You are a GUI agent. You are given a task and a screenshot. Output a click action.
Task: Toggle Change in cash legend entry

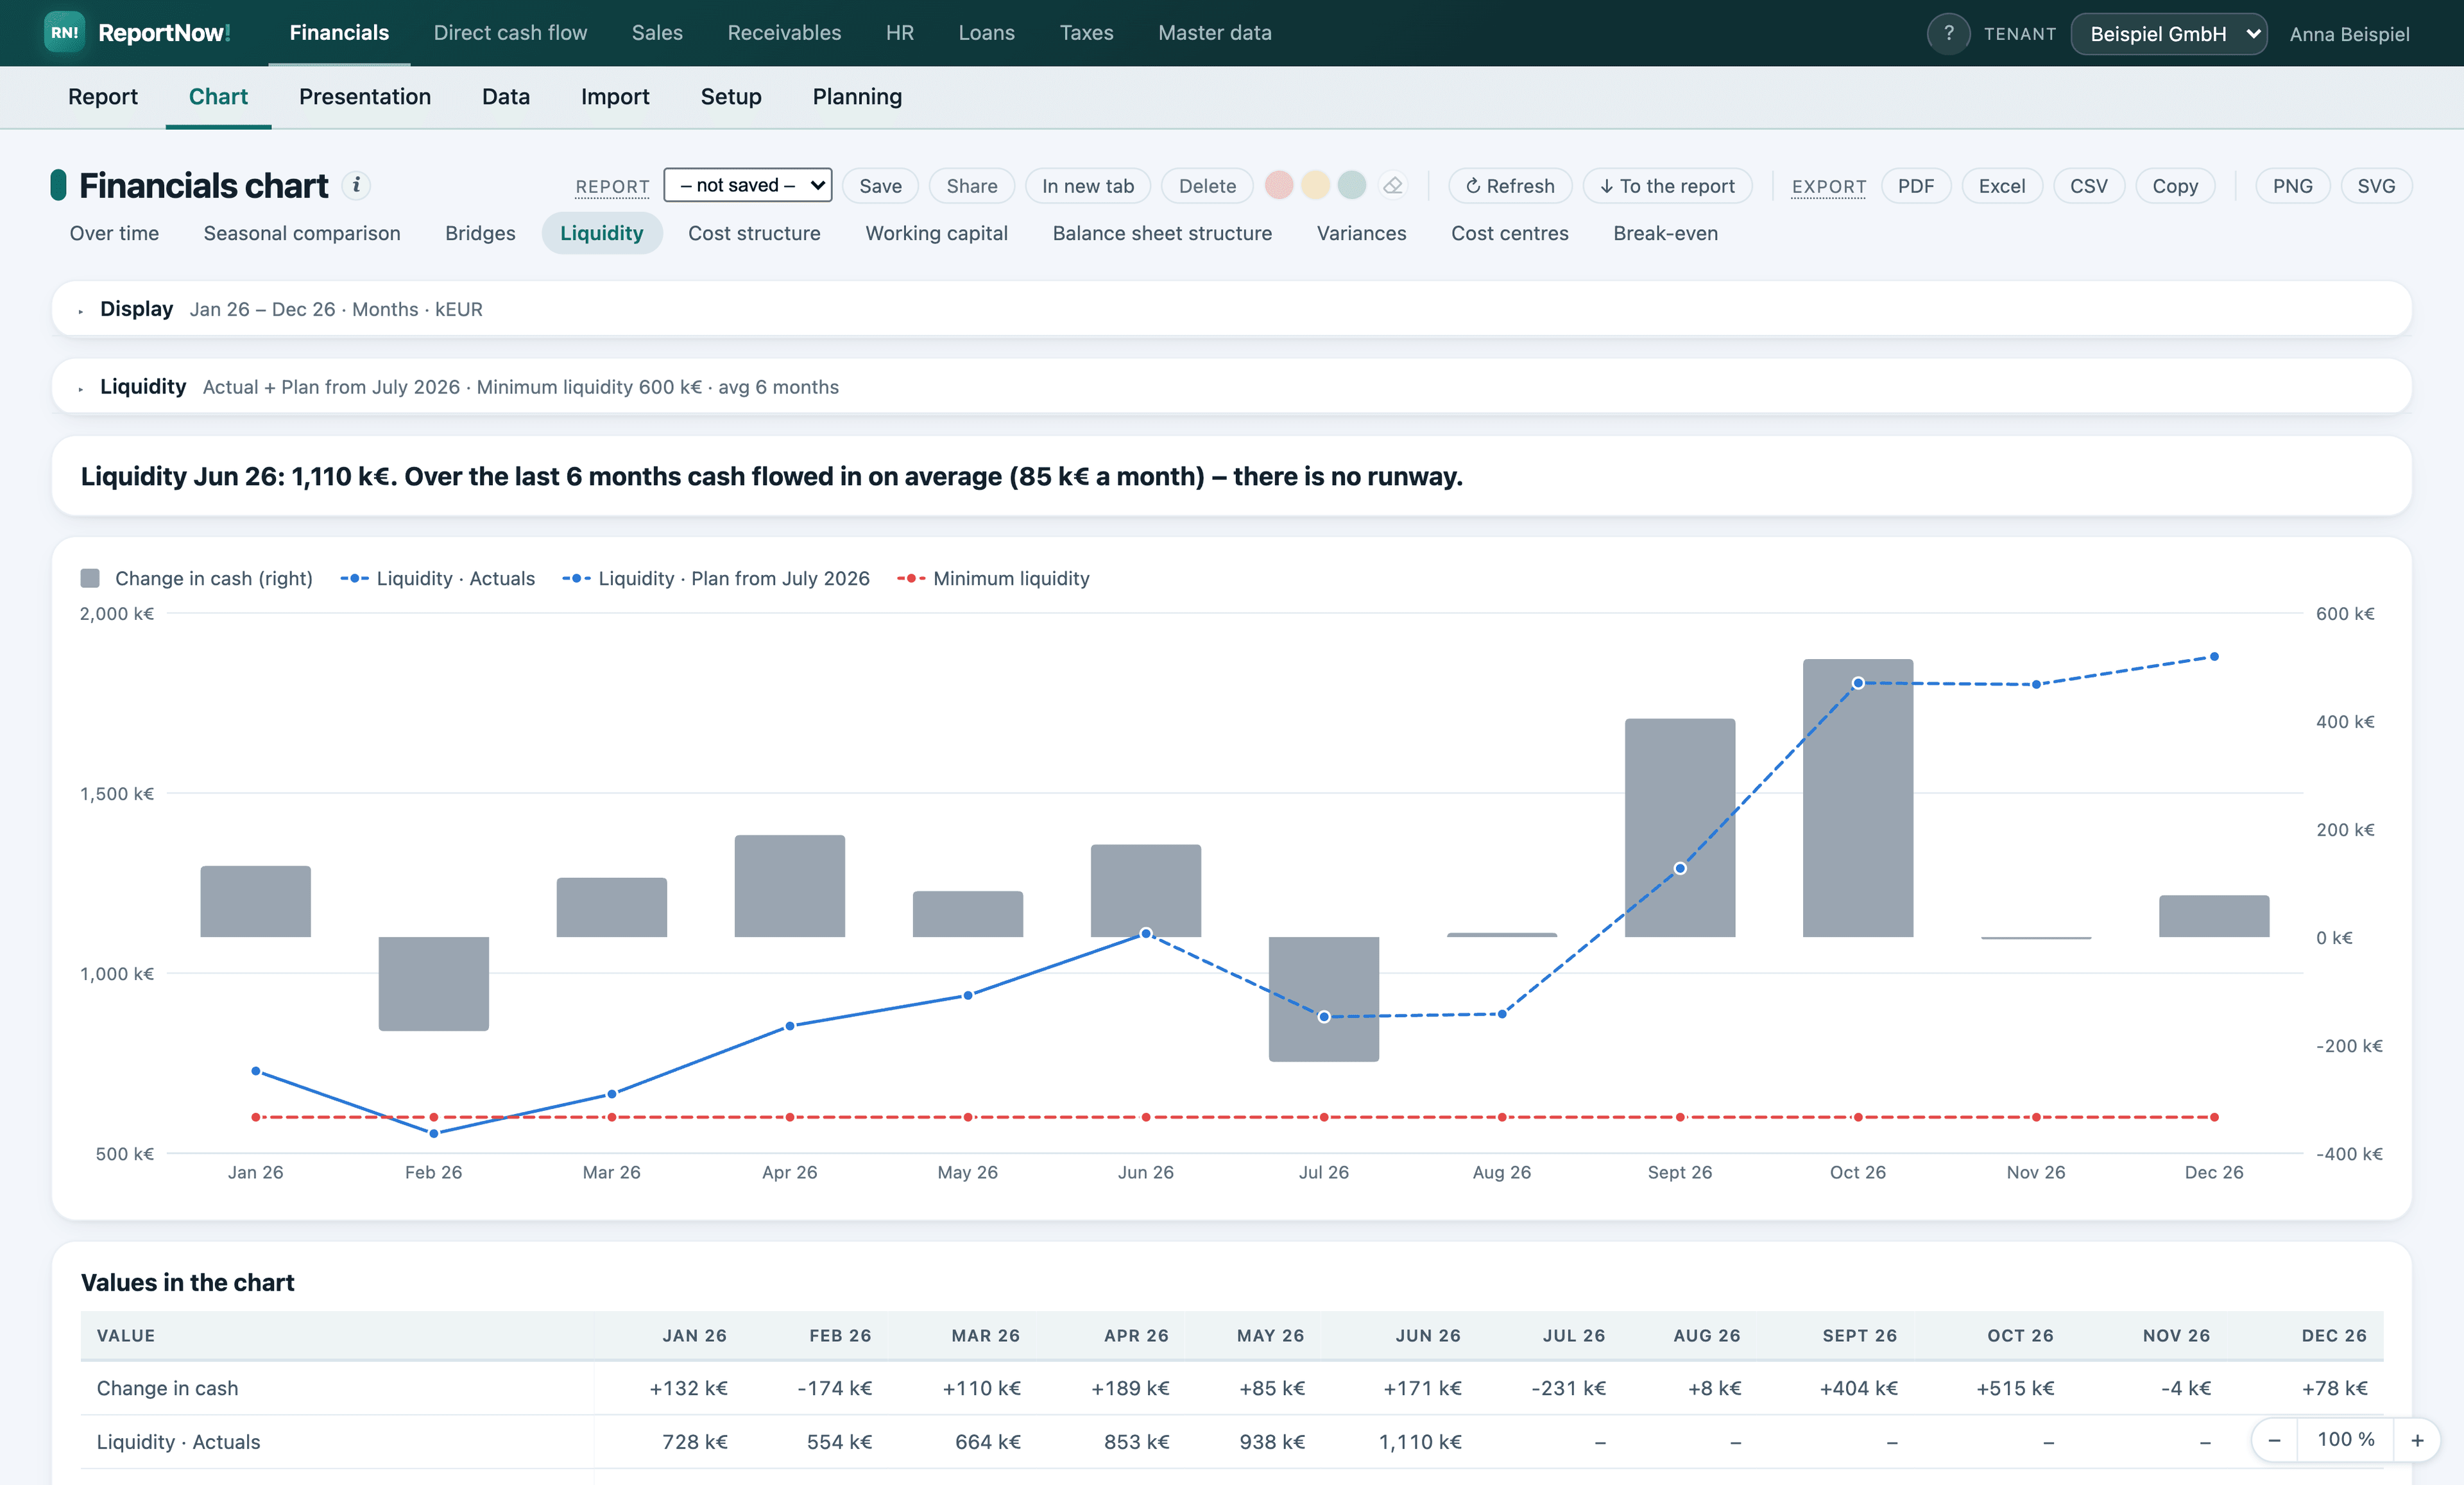click(x=197, y=579)
